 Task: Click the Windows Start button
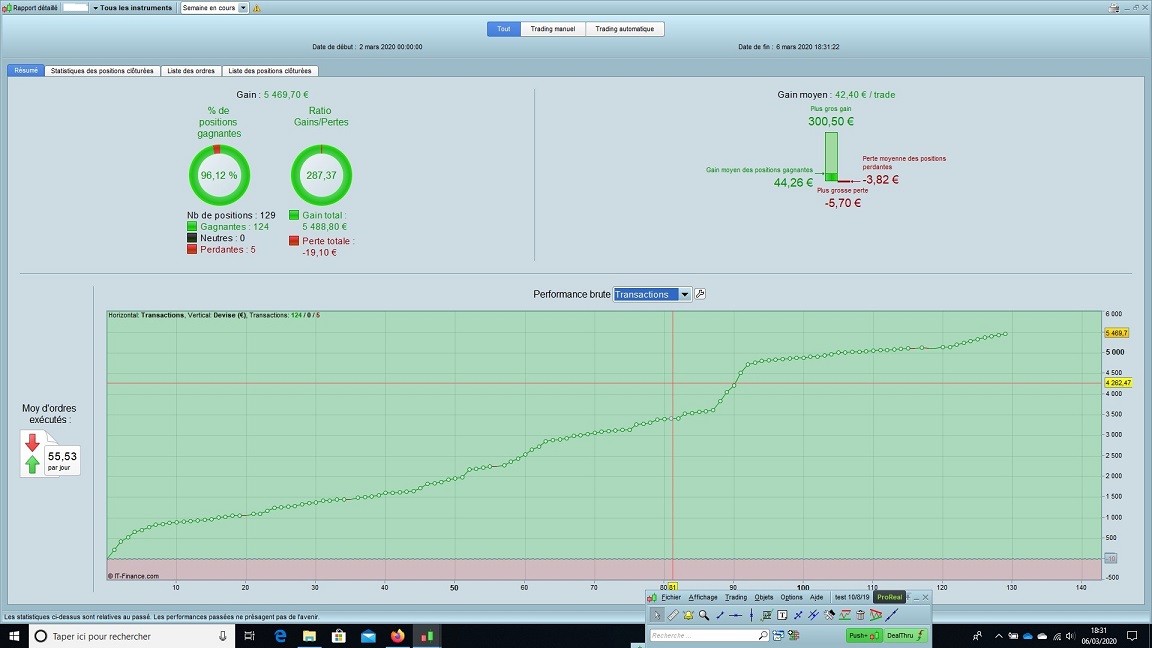coord(14,636)
